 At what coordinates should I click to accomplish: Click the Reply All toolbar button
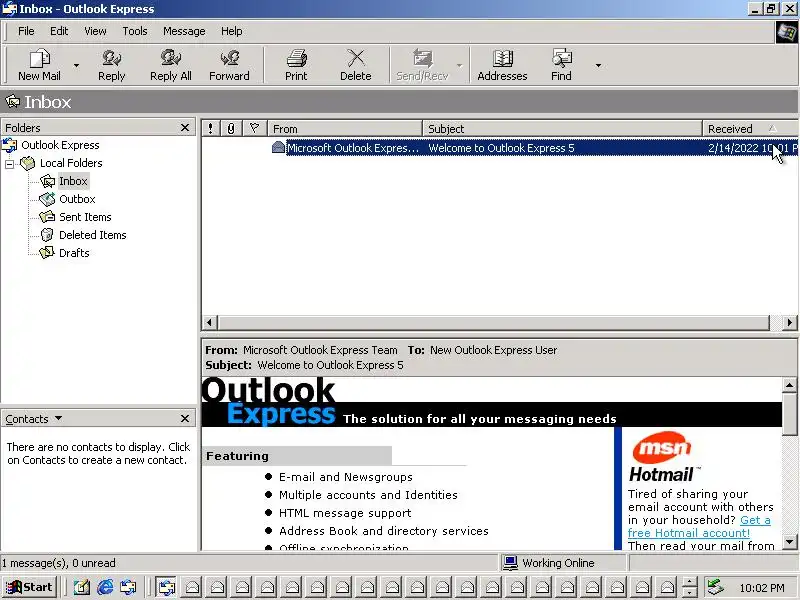[170, 65]
